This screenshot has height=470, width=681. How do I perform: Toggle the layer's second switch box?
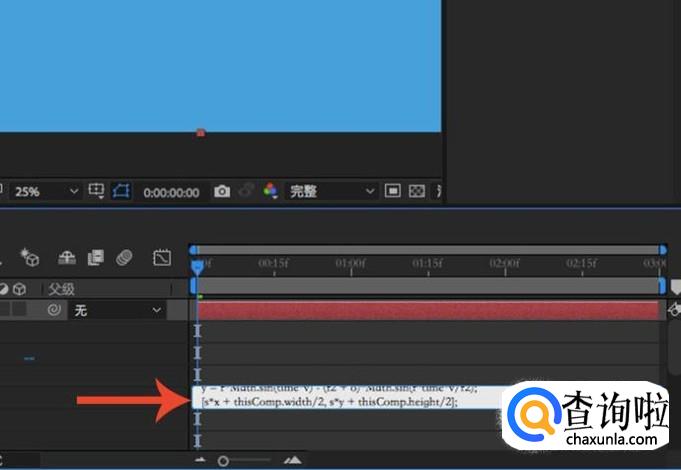tap(19, 309)
